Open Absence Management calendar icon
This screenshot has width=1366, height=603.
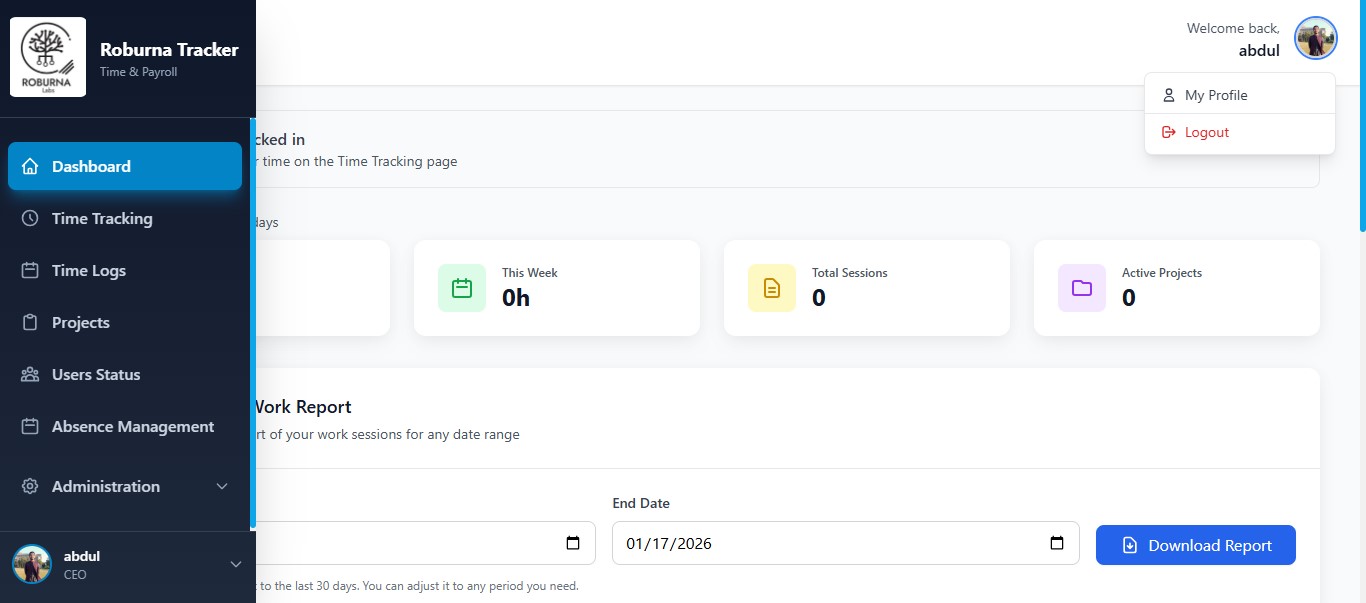click(x=30, y=426)
